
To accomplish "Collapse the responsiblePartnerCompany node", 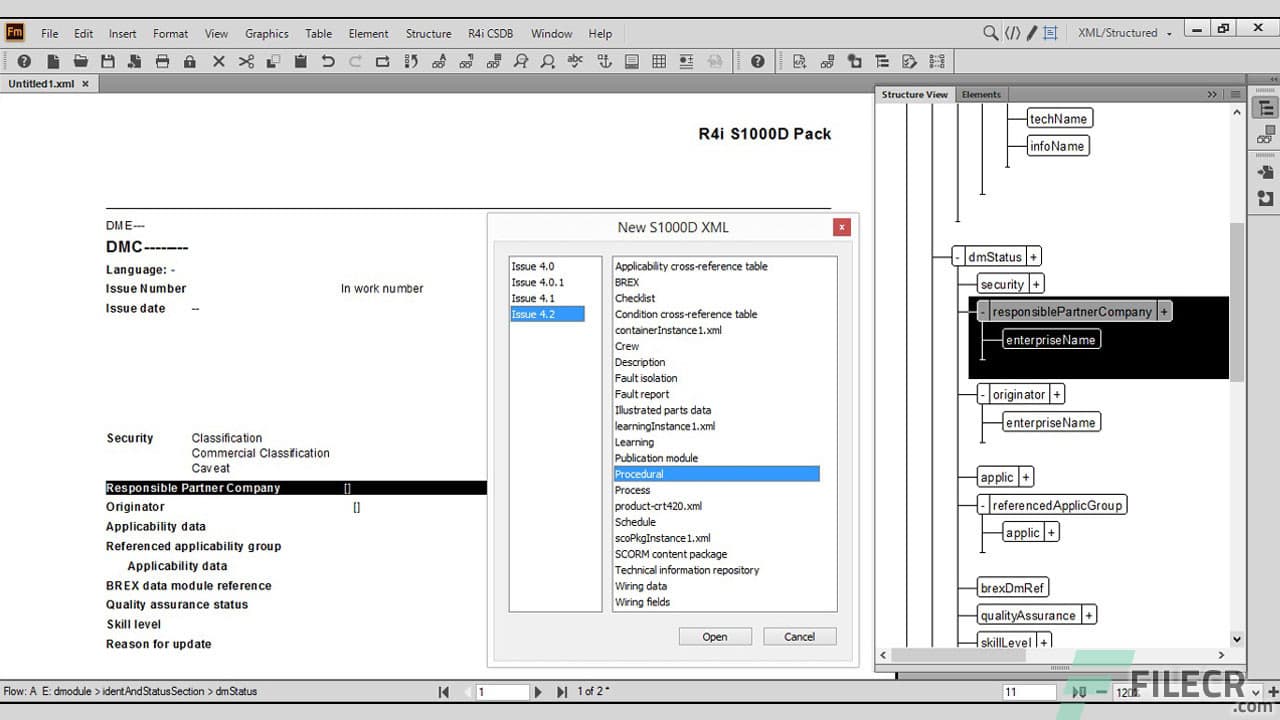I will (x=983, y=311).
